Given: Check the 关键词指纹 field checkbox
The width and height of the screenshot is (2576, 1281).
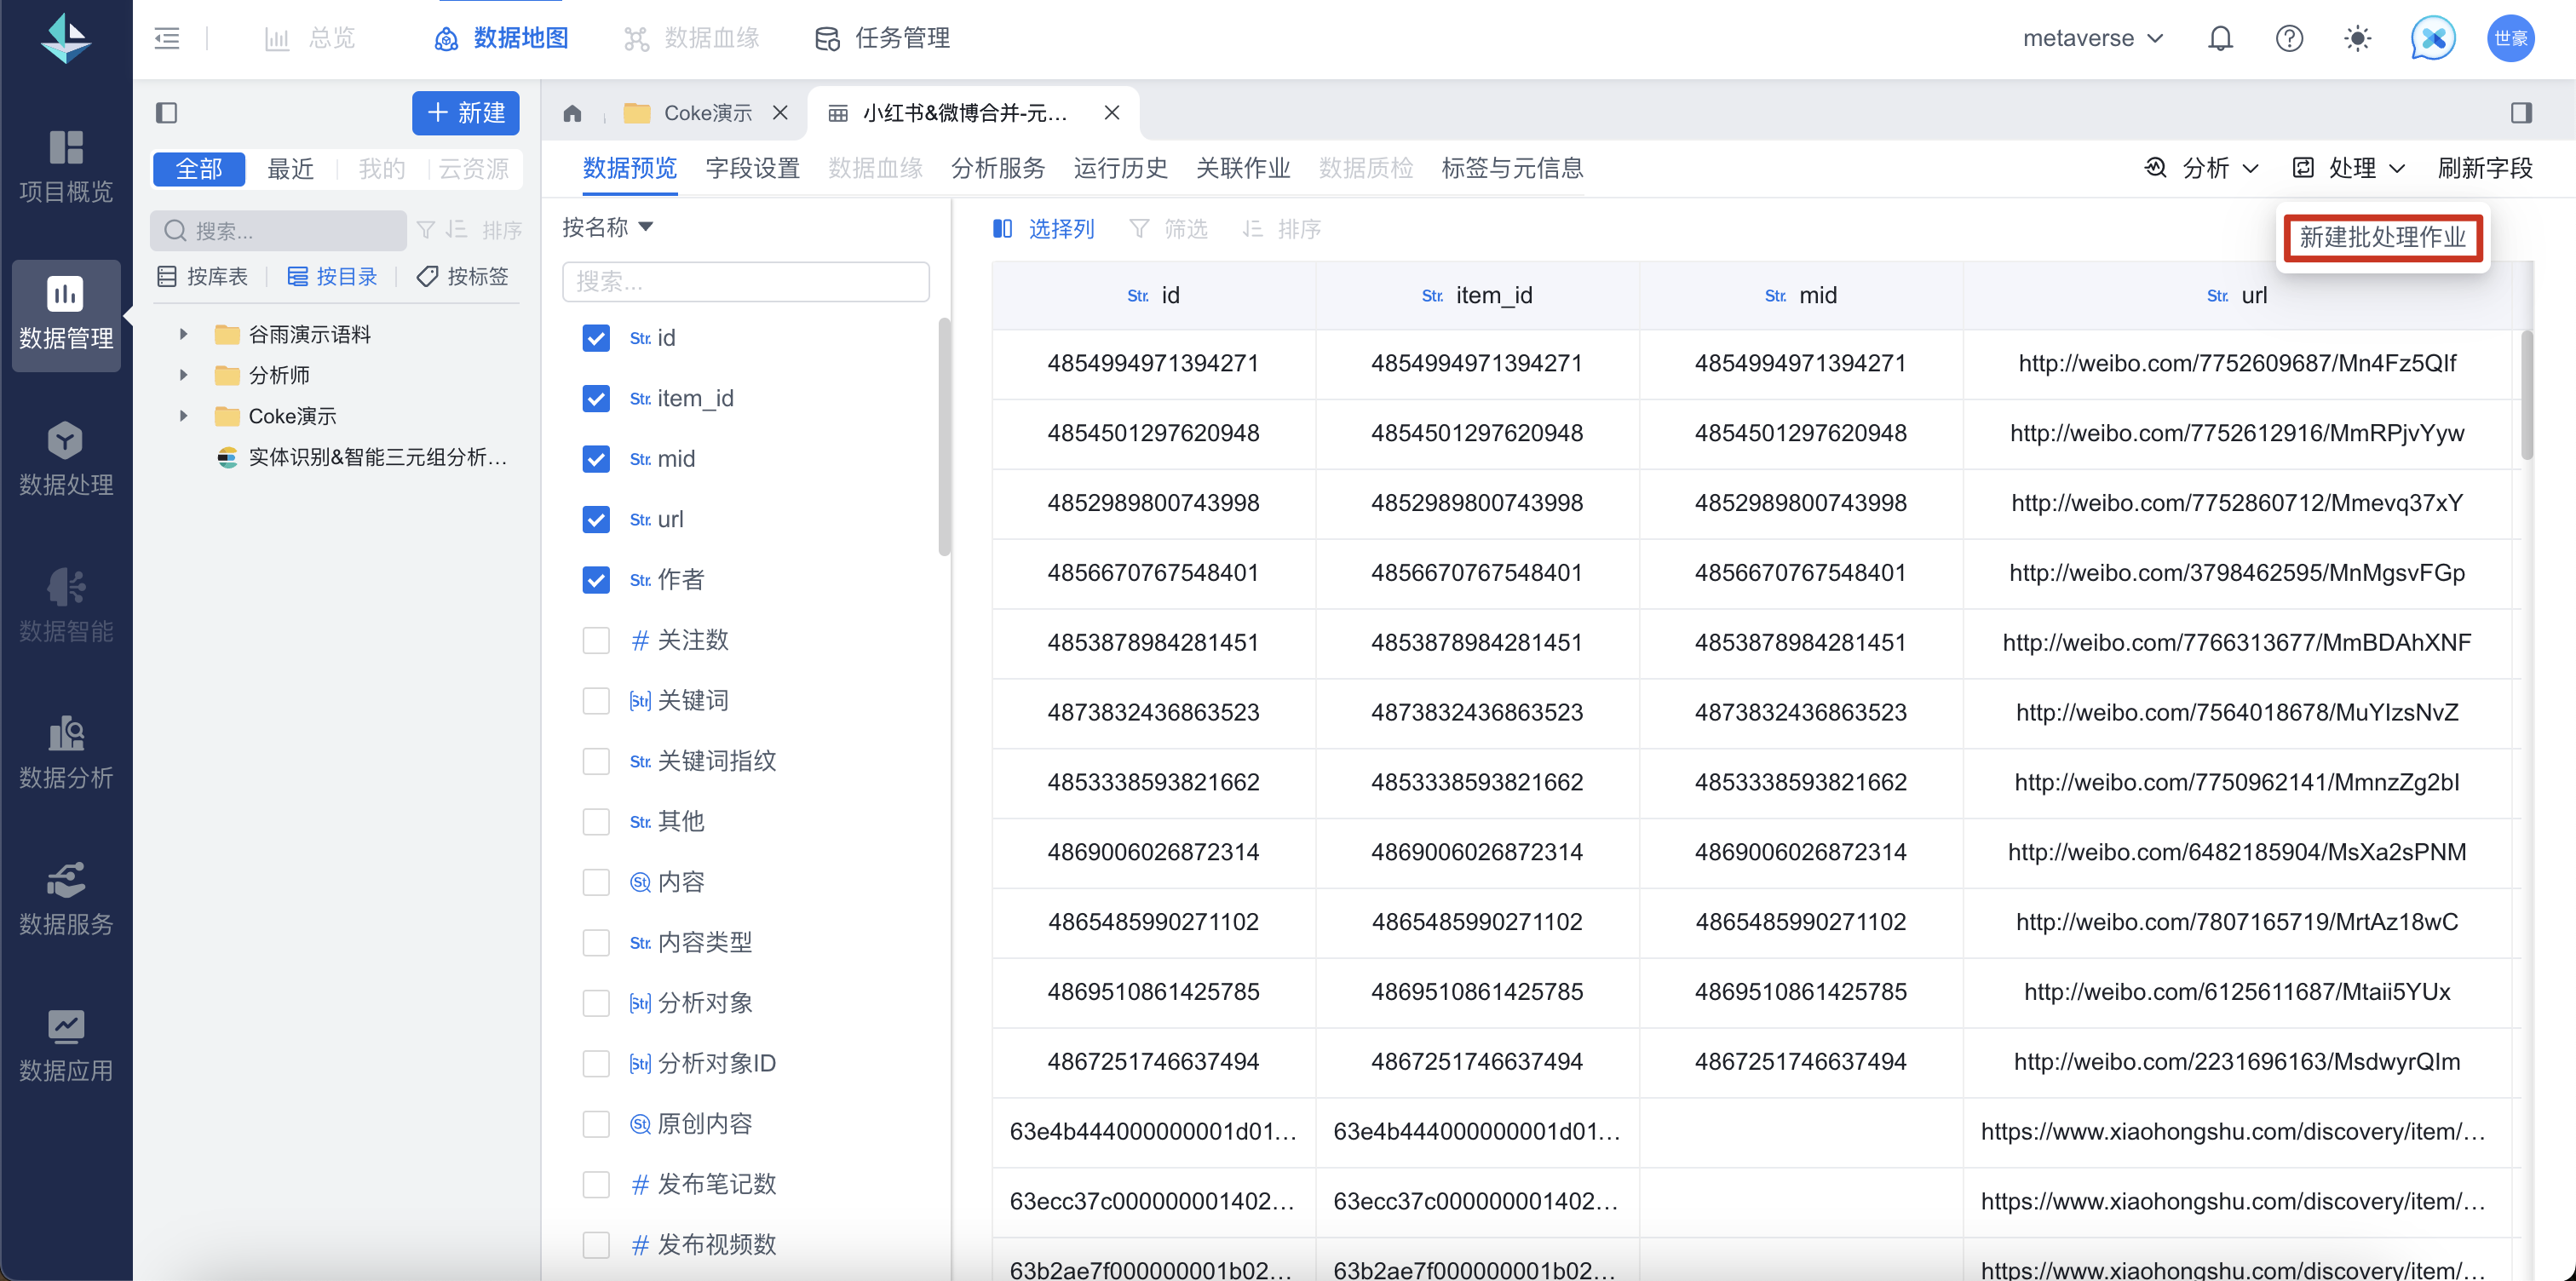Looking at the screenshot, I should click(x=596, y=761).
